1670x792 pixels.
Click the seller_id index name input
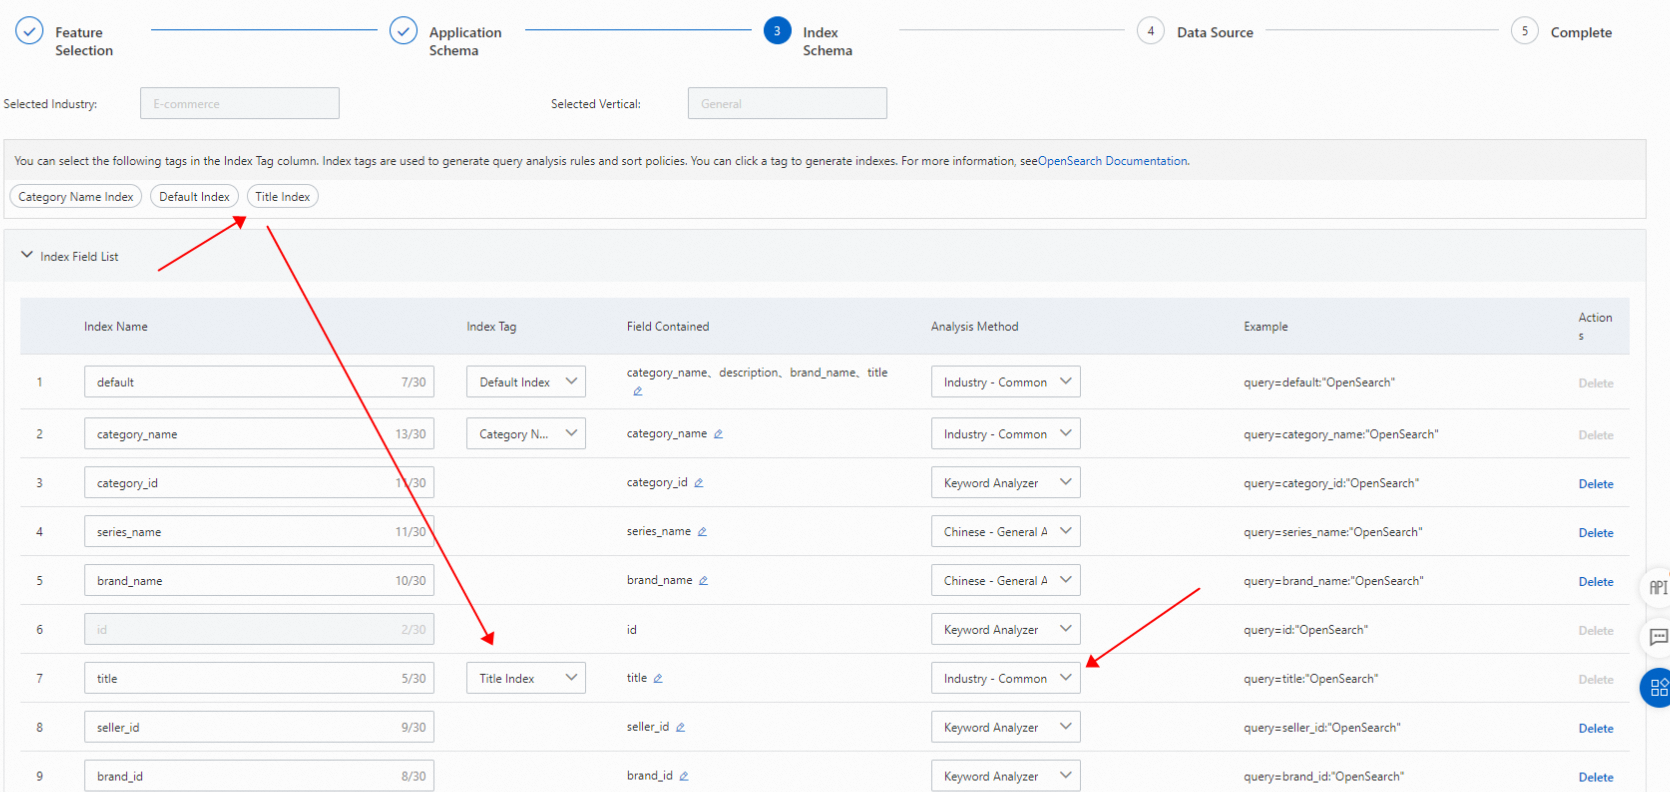click(x=259, y=728)
